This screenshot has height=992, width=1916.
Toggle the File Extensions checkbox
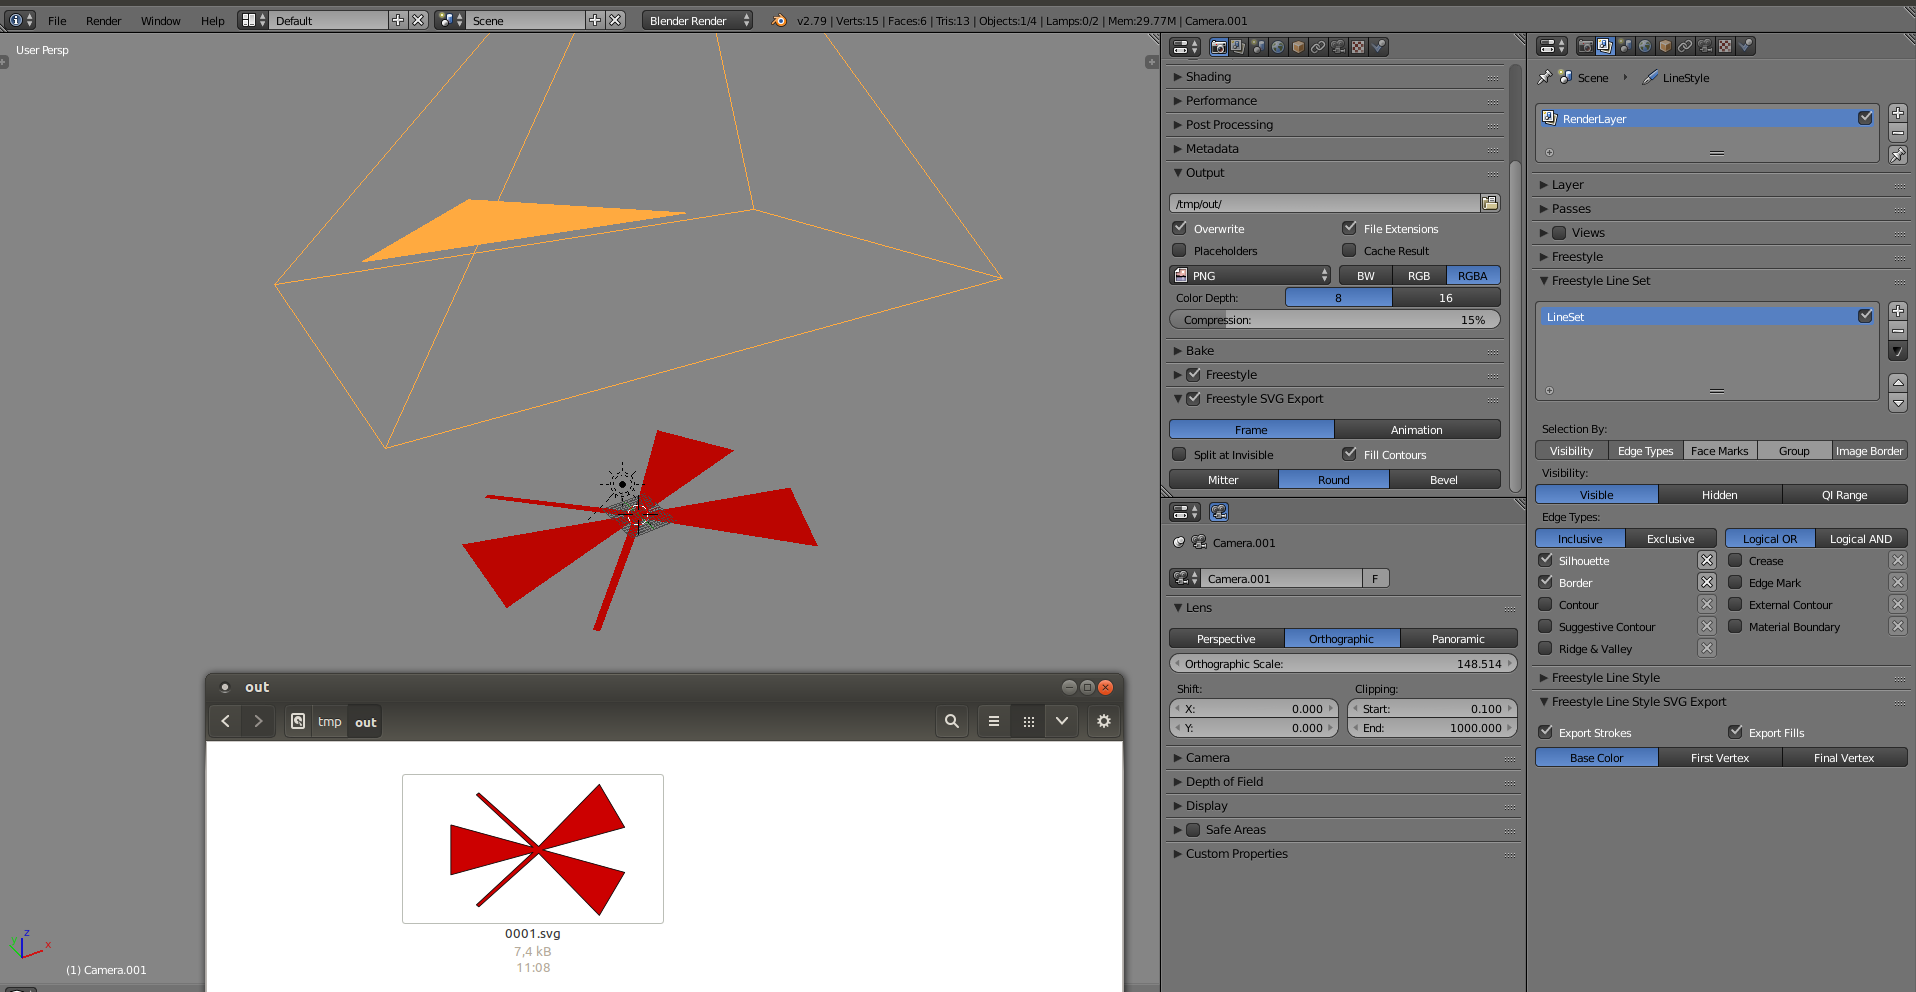[1350, 228]
